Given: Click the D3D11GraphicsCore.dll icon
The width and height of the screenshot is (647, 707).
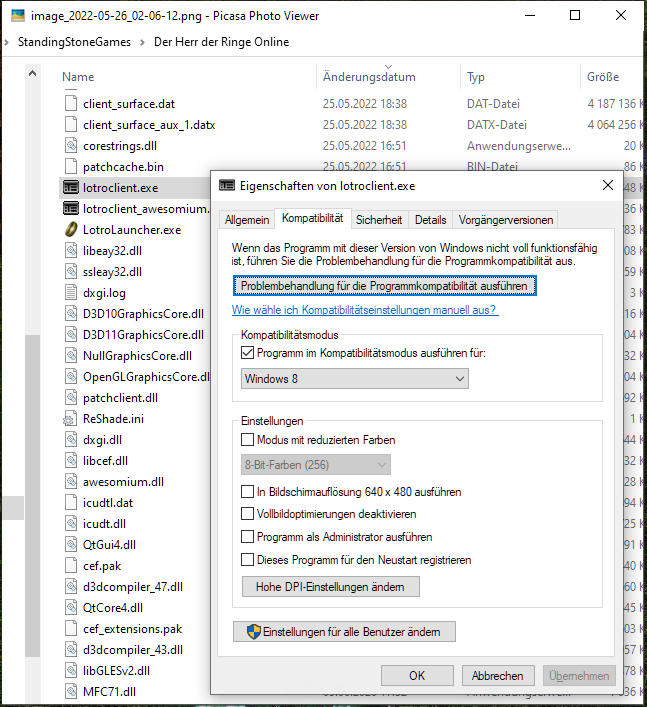Looking at the screenshot, I should click(71, 335).
